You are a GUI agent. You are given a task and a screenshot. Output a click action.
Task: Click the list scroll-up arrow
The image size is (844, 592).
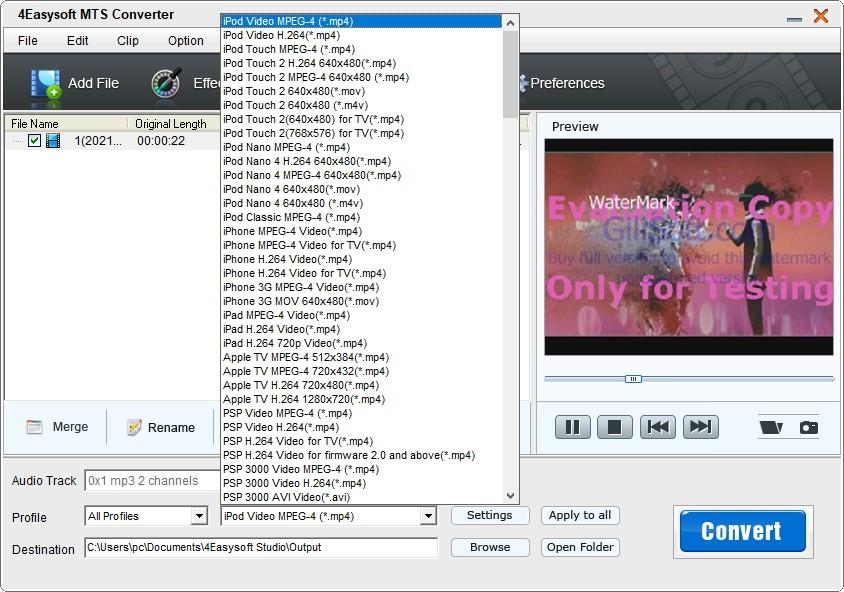click(x=510, y=23)
